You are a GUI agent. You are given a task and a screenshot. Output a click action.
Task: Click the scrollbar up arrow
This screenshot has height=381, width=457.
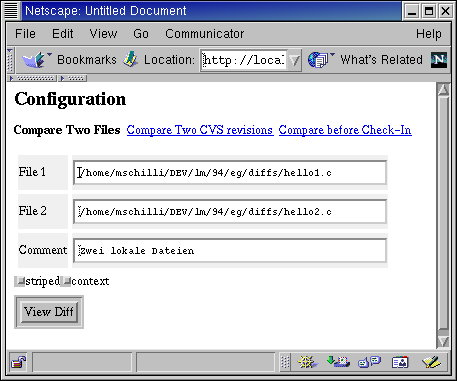[x=443, y=90]
